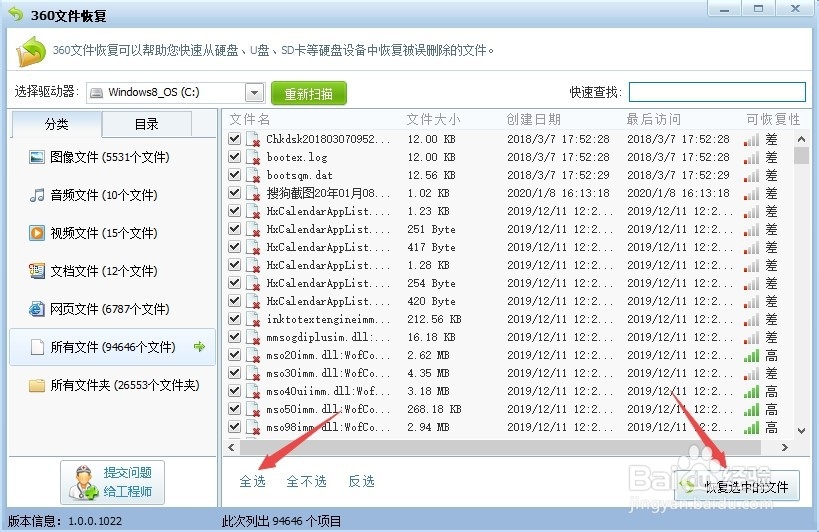Uncheck the 搜狗截图20年01月08 checkbox

235,193
